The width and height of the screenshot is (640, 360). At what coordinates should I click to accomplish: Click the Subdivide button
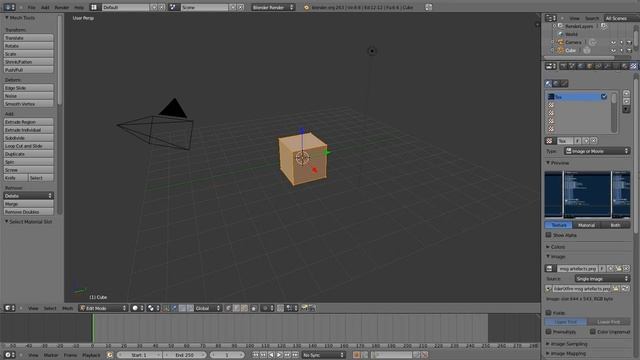click(x=29, y=138)
